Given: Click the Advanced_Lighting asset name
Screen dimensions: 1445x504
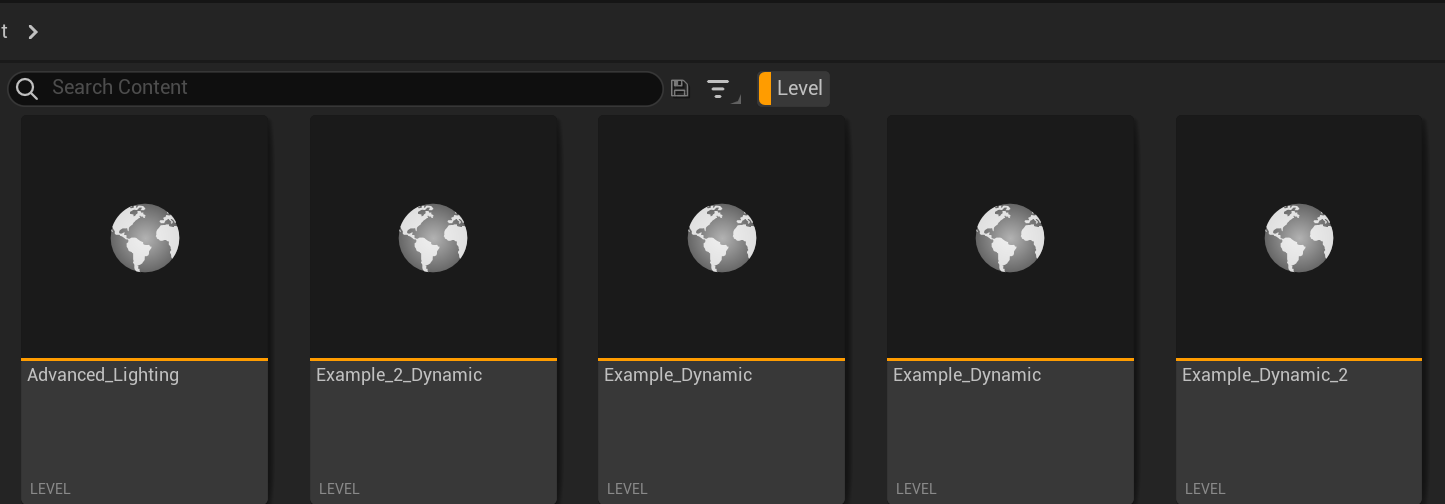Looking at the screenshot, I should [x=103, y=375].
